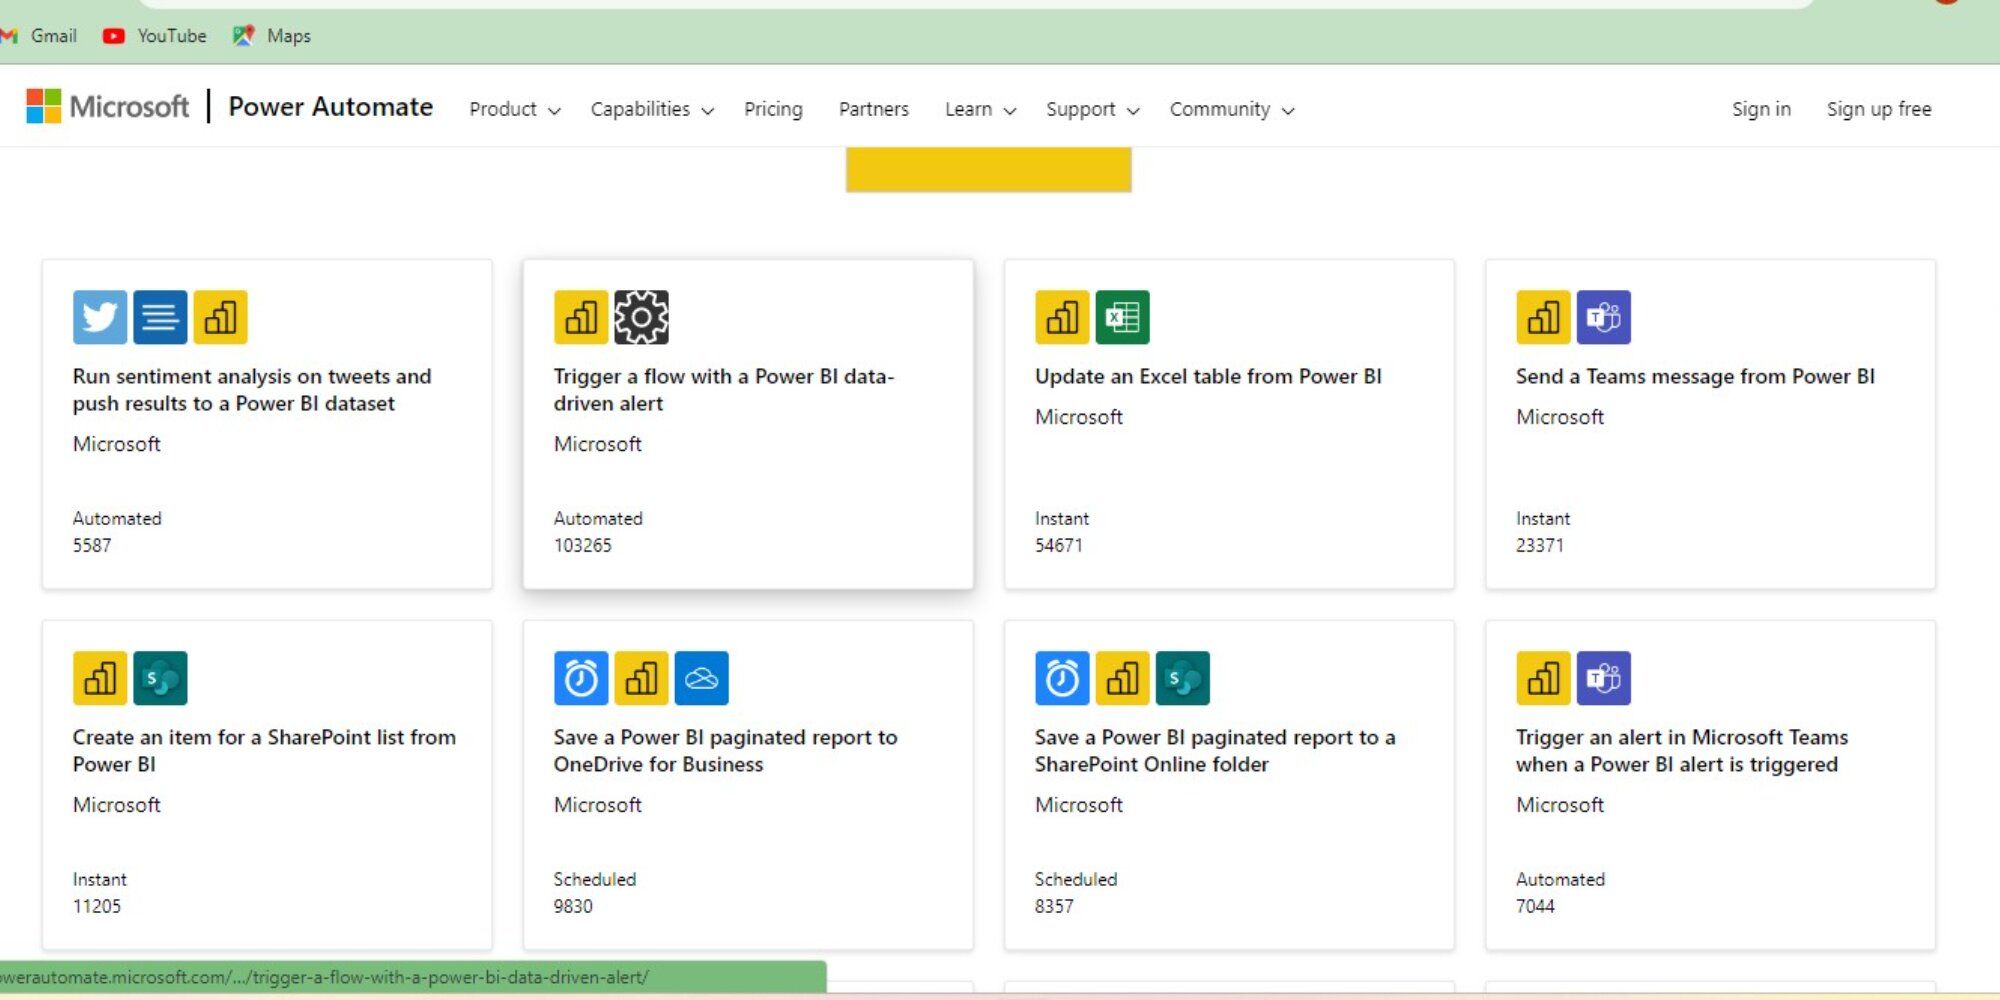The width and height of the screenshot is (2000, 1000).
Task: Expand the Community dropdown menu
Action: (1232, 109)
